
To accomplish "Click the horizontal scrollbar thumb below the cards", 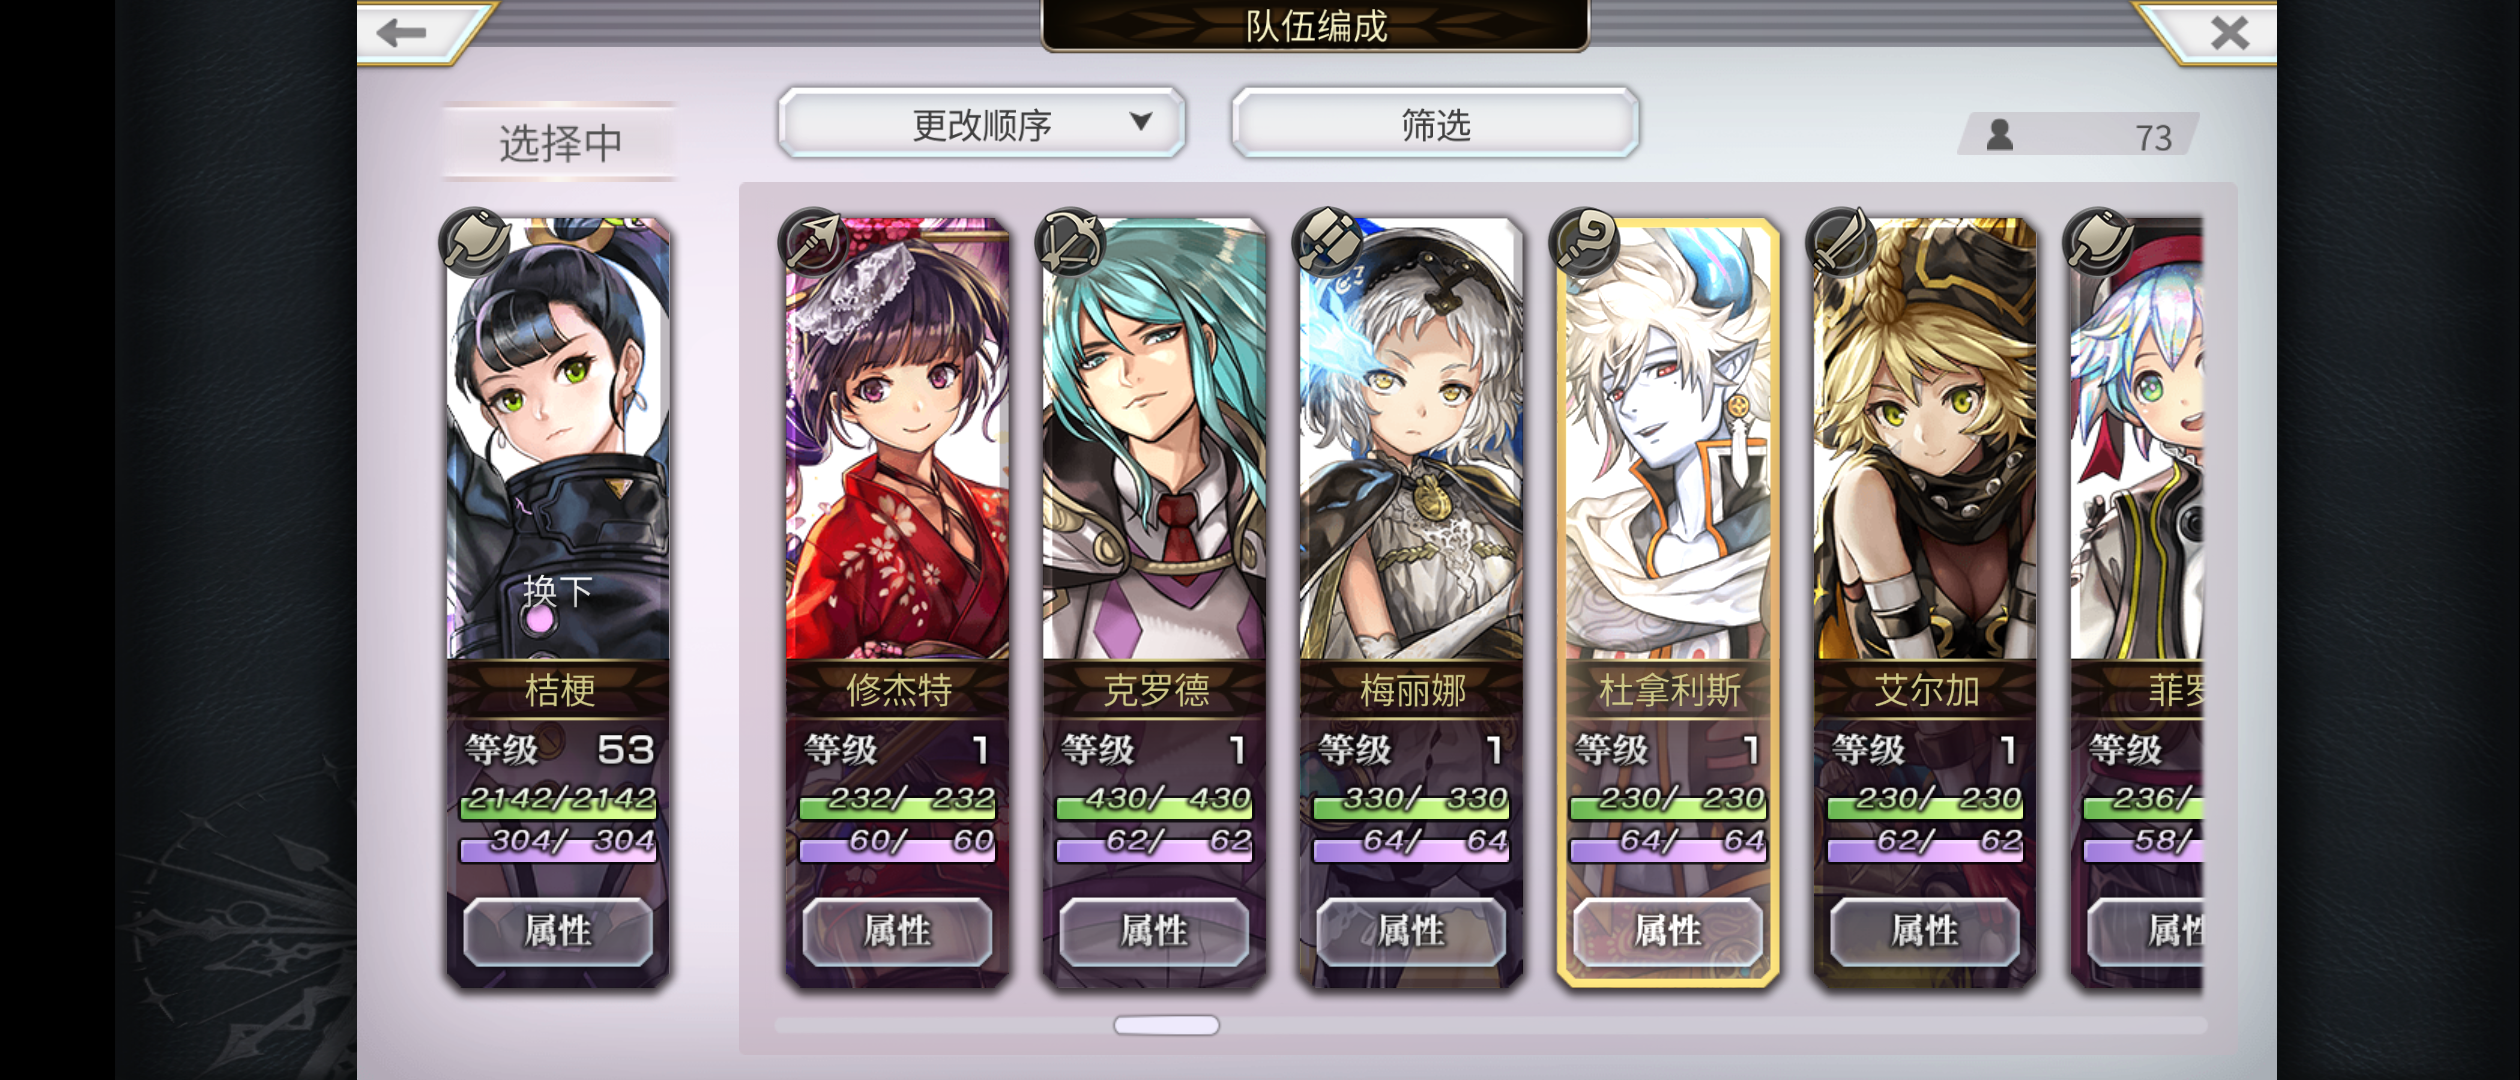I will coord(1166,1025).
